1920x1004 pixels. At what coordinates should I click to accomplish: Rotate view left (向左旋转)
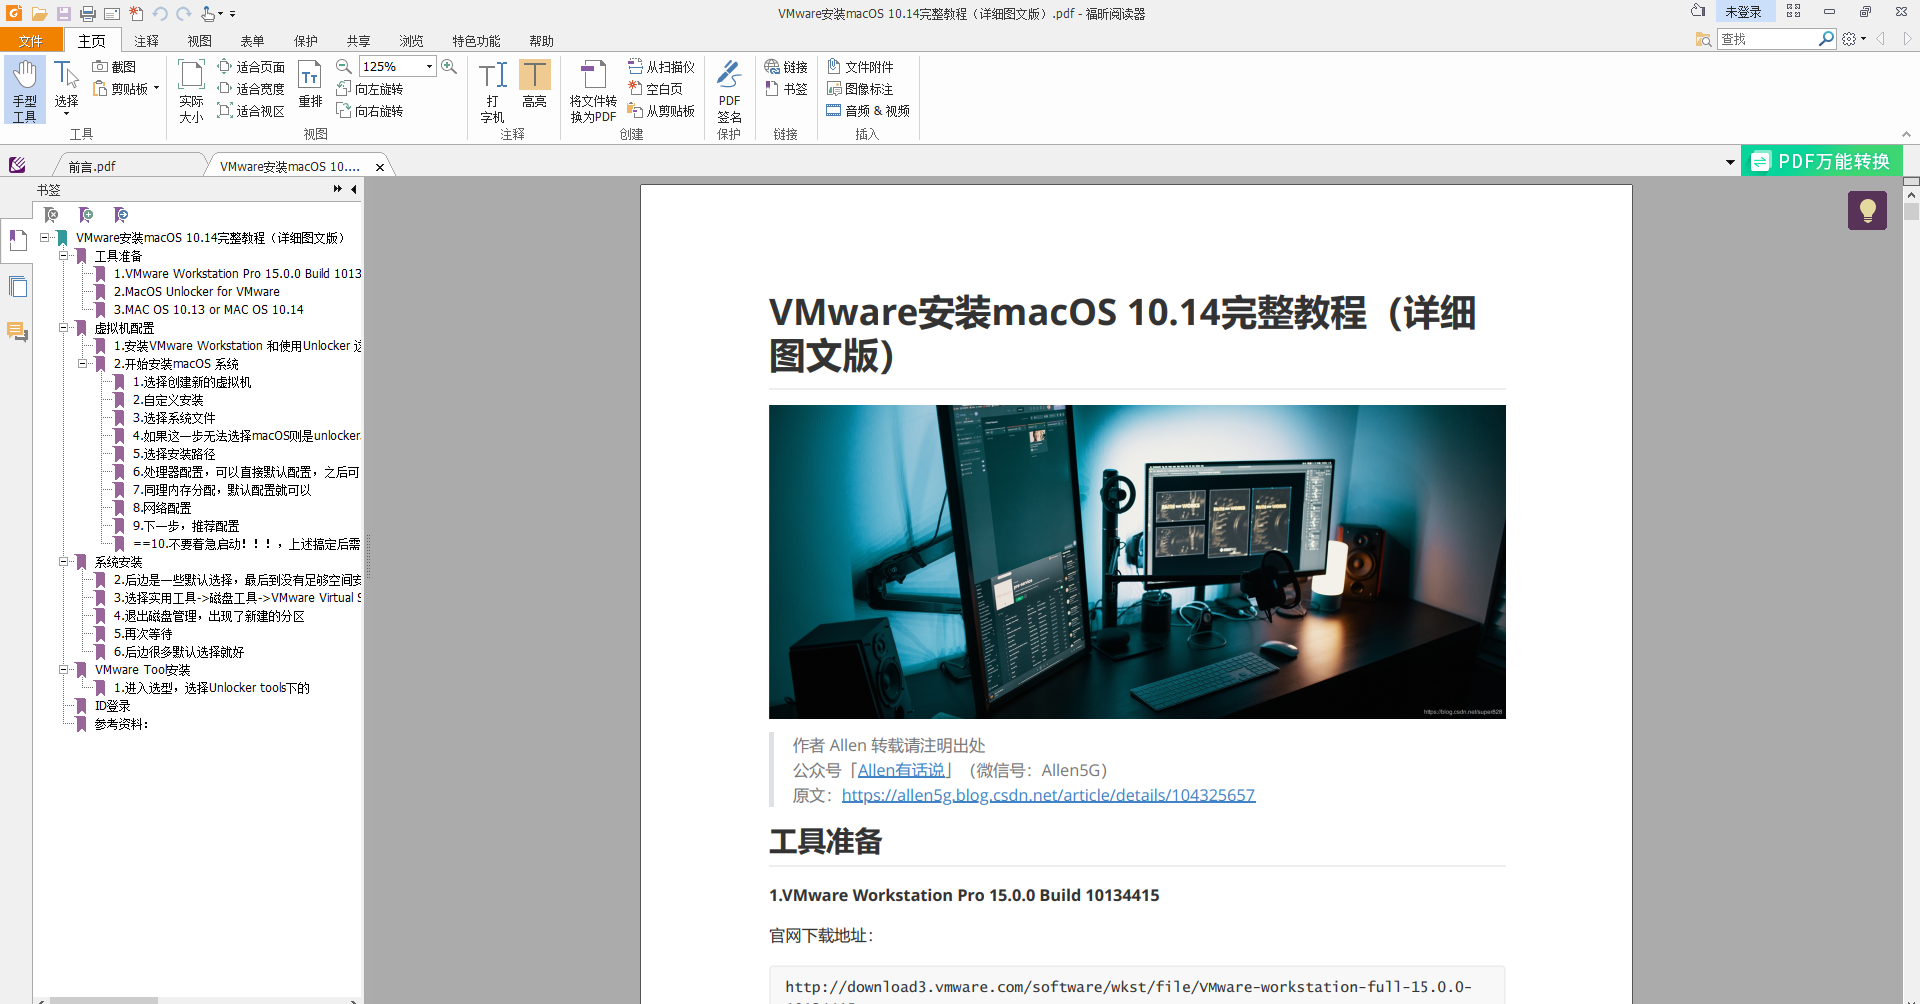point(369,89)
